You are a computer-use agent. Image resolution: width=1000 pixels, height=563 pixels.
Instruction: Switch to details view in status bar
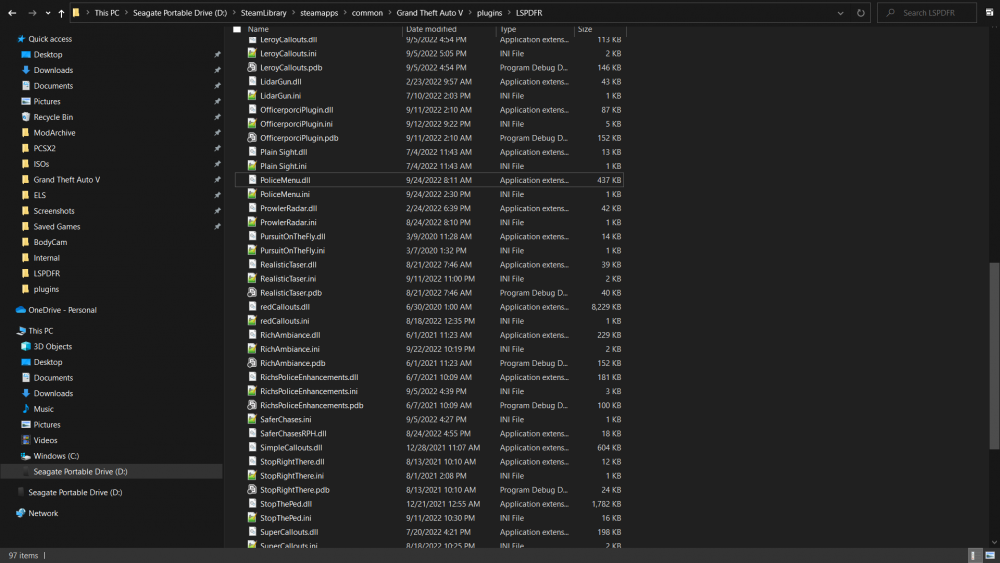(973, 555)
